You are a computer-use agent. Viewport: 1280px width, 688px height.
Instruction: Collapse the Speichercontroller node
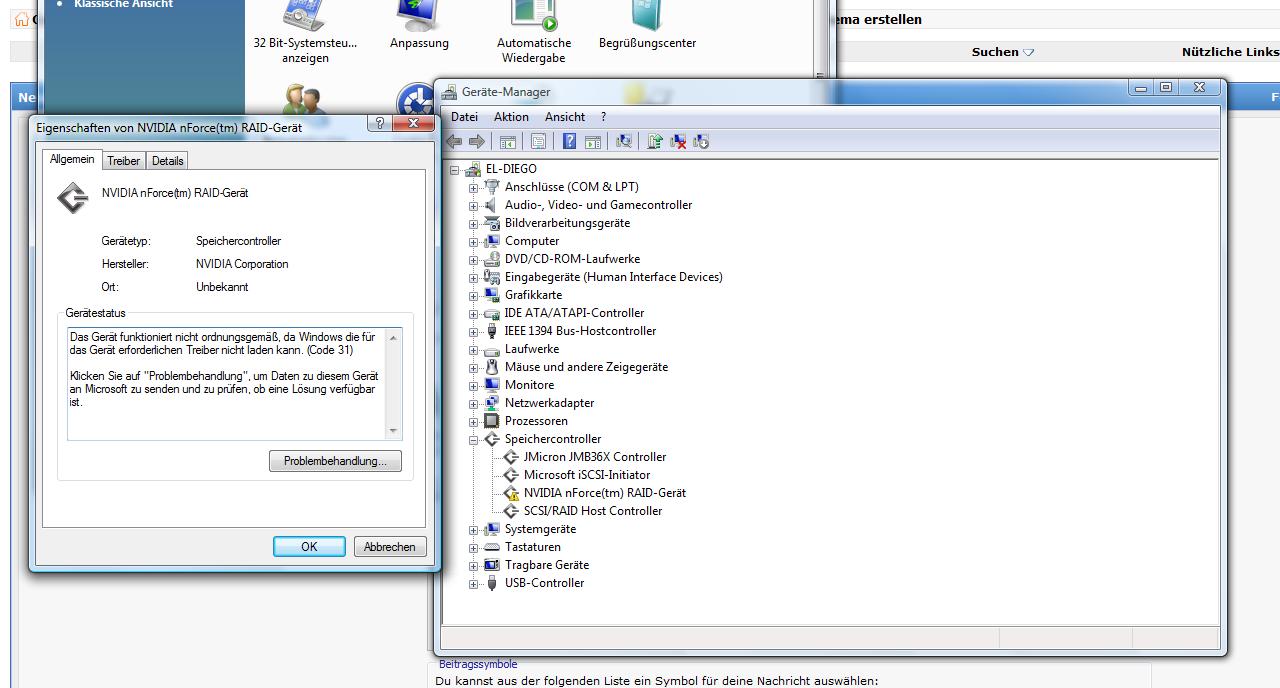(x=474, y=440)
